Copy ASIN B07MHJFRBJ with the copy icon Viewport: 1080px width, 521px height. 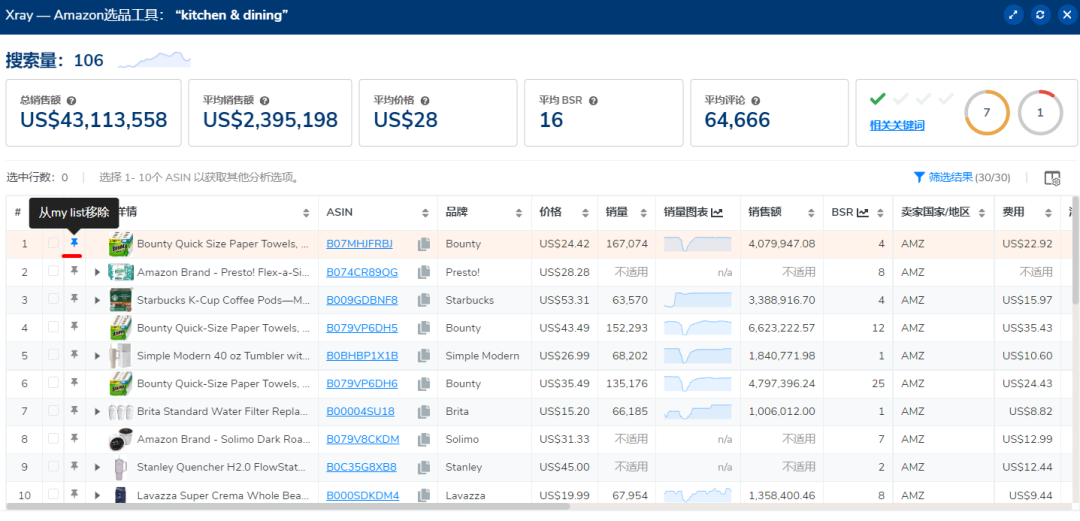tap(424, 244)
